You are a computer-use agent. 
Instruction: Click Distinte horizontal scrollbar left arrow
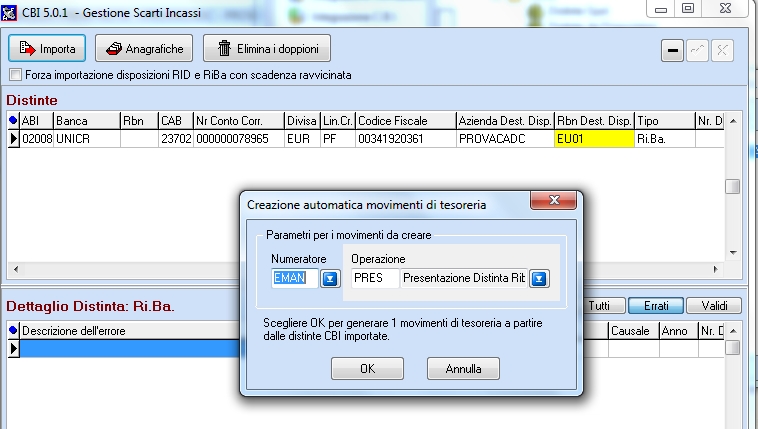coord(16,269)
